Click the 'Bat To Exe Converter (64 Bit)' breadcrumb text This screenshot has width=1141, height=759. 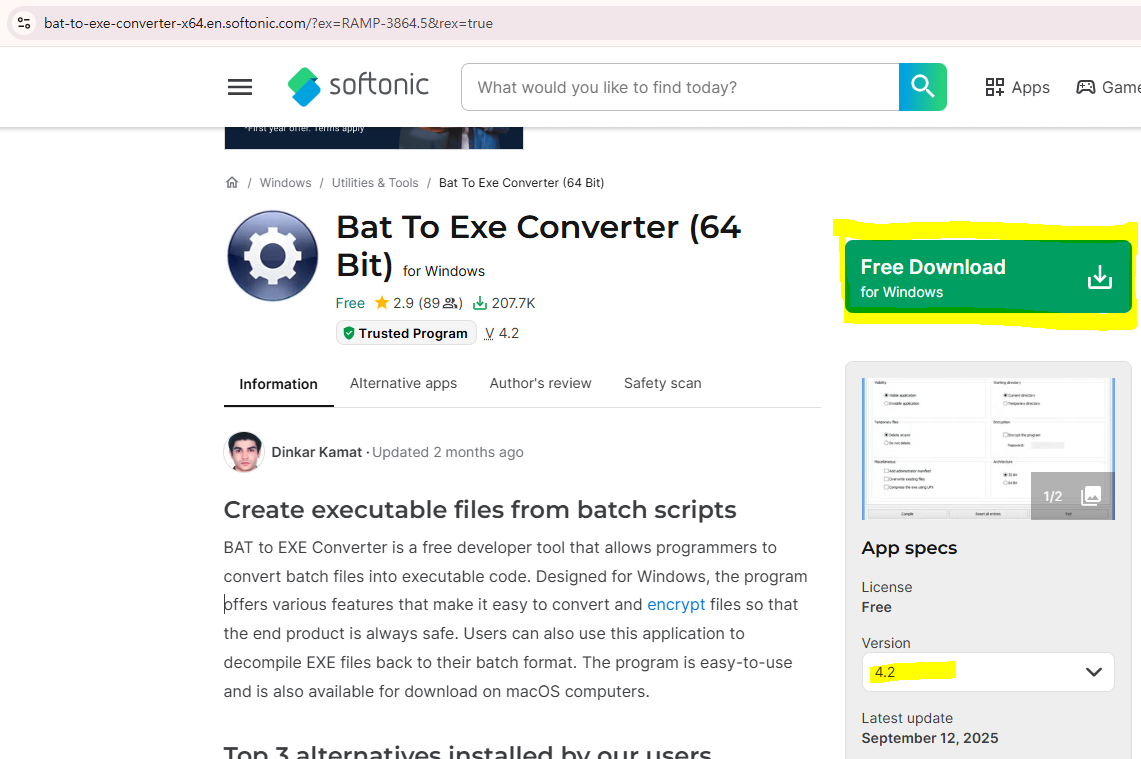tap(521, 183)
